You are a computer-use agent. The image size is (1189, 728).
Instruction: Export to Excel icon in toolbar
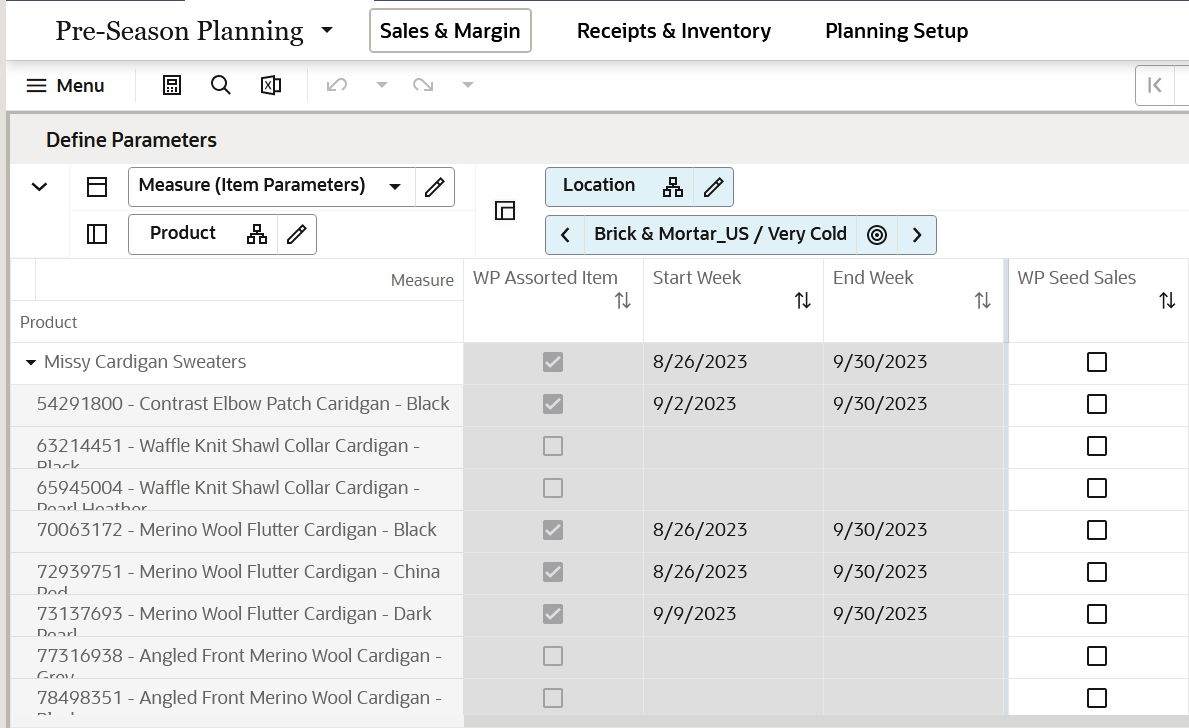pos(271,85)
